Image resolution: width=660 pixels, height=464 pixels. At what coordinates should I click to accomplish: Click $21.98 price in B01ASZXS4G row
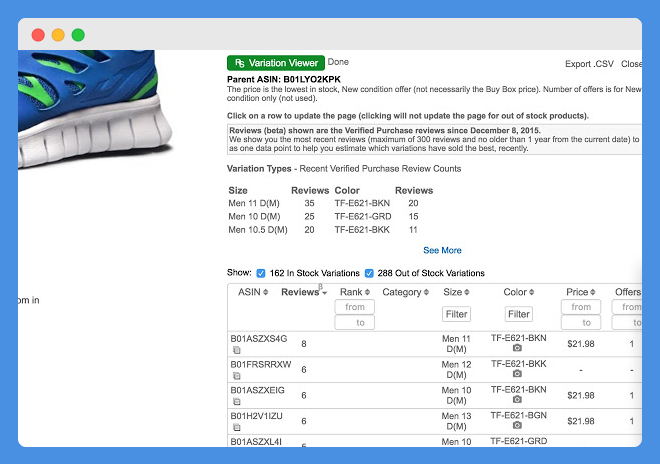point(581,344)
